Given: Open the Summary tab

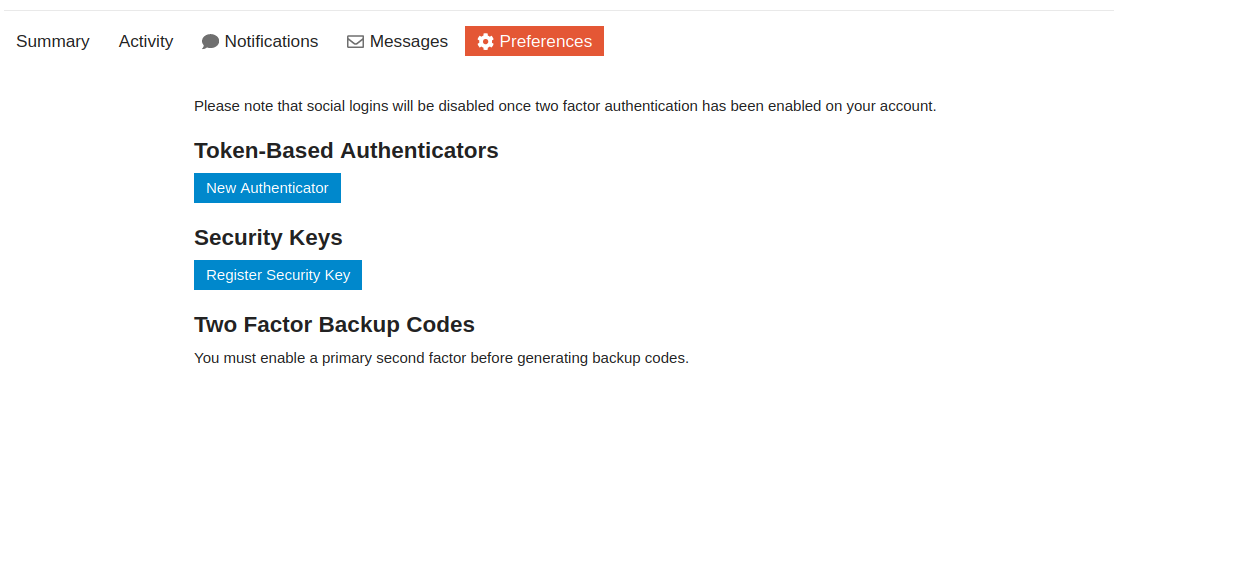Looking at the screenshot, I should [53, 42].
